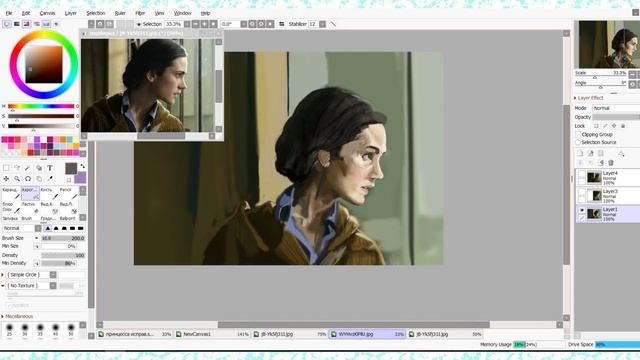
Task: Toggle lock all on layer
Action: coord(623,126)
